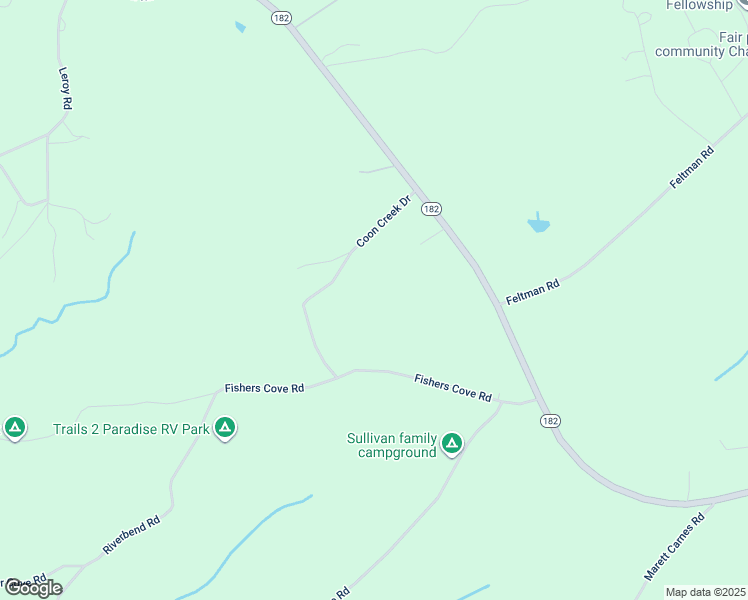748x600 pixels.
Task: Open Sullivan family campground text label
Action: [392, 445]
